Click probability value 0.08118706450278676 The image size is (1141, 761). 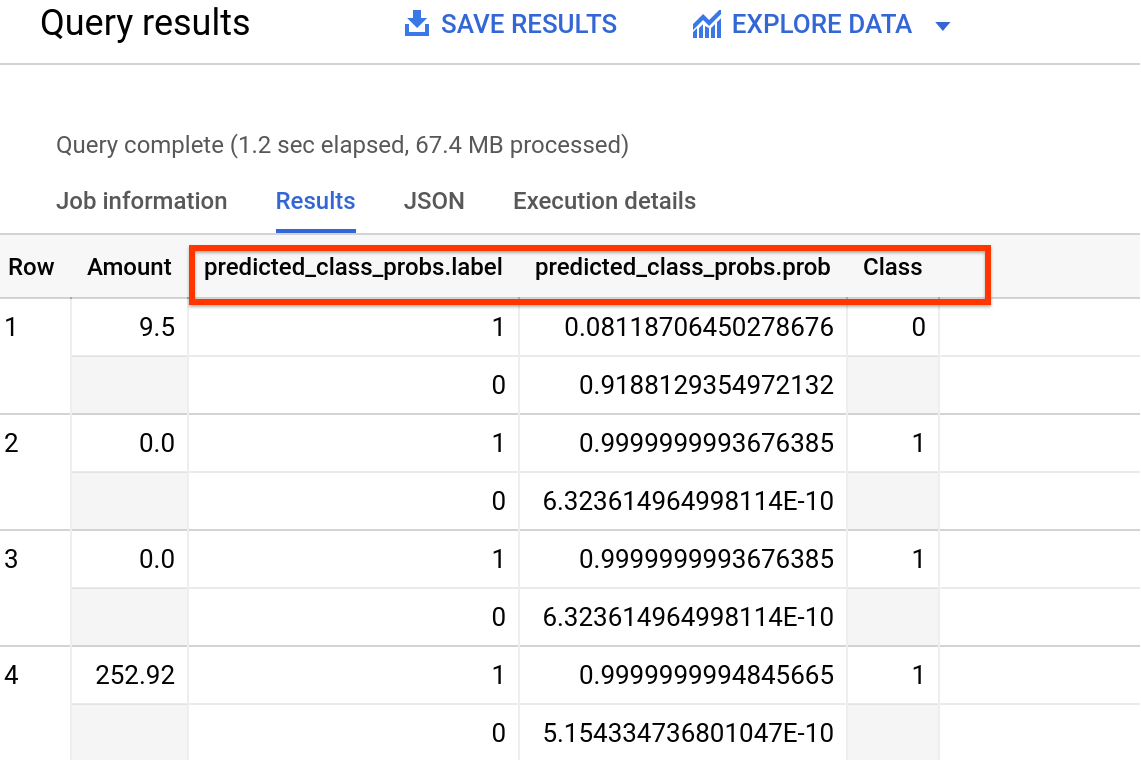pyautogui.click(x=699, y=327)
